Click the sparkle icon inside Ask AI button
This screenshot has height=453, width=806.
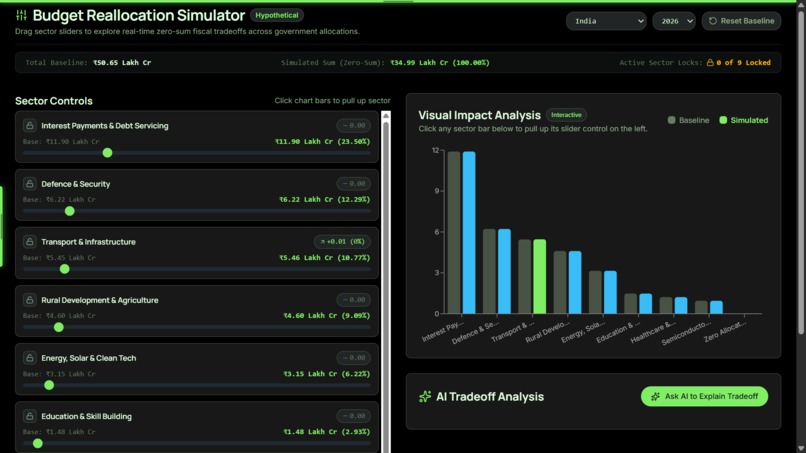(x=655, y=396)
